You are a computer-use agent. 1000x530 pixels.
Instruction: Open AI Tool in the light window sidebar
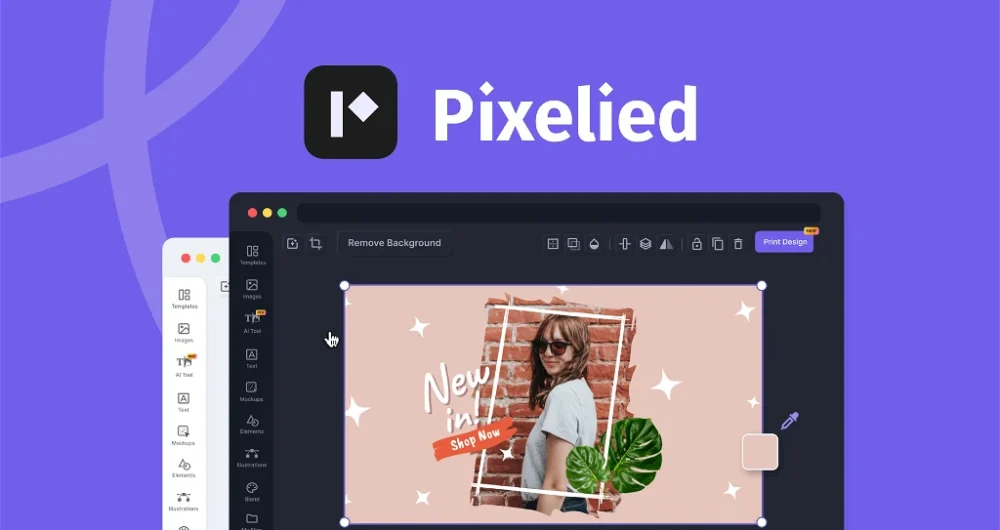click(x=184, y=366)
